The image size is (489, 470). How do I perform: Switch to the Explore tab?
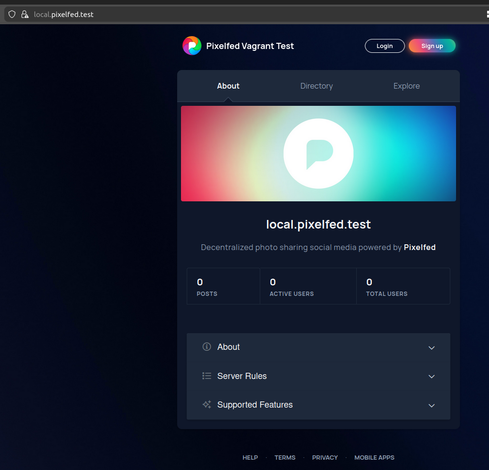pos(406,86)
